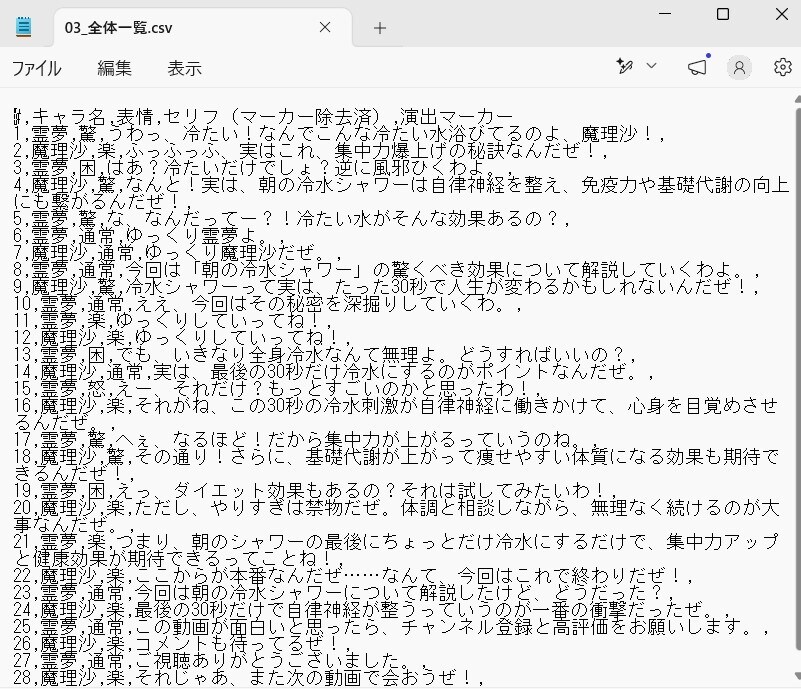
Task: Click line 18 text 痩せやすい体質
Action: click(x=542, y=456)
